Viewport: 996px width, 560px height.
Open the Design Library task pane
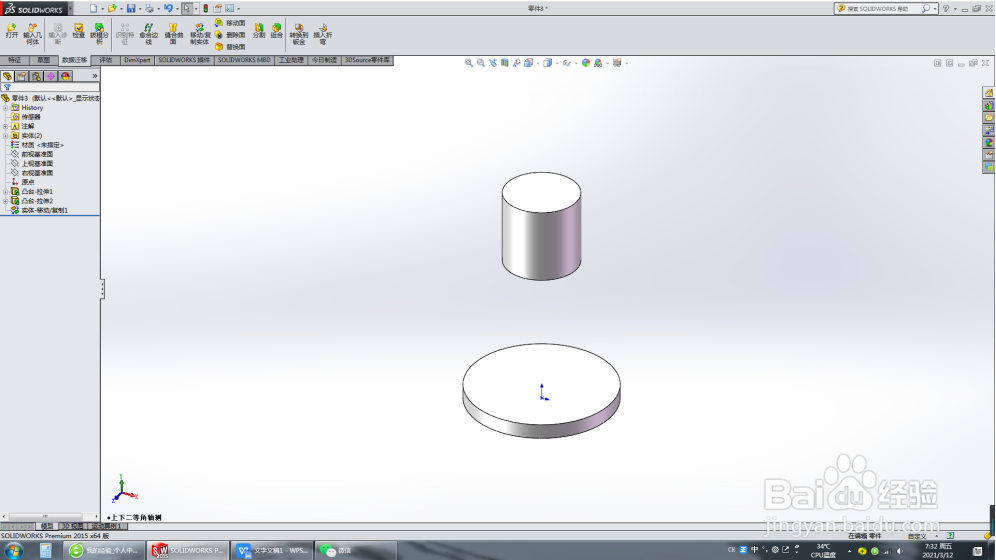coord(989,105)
